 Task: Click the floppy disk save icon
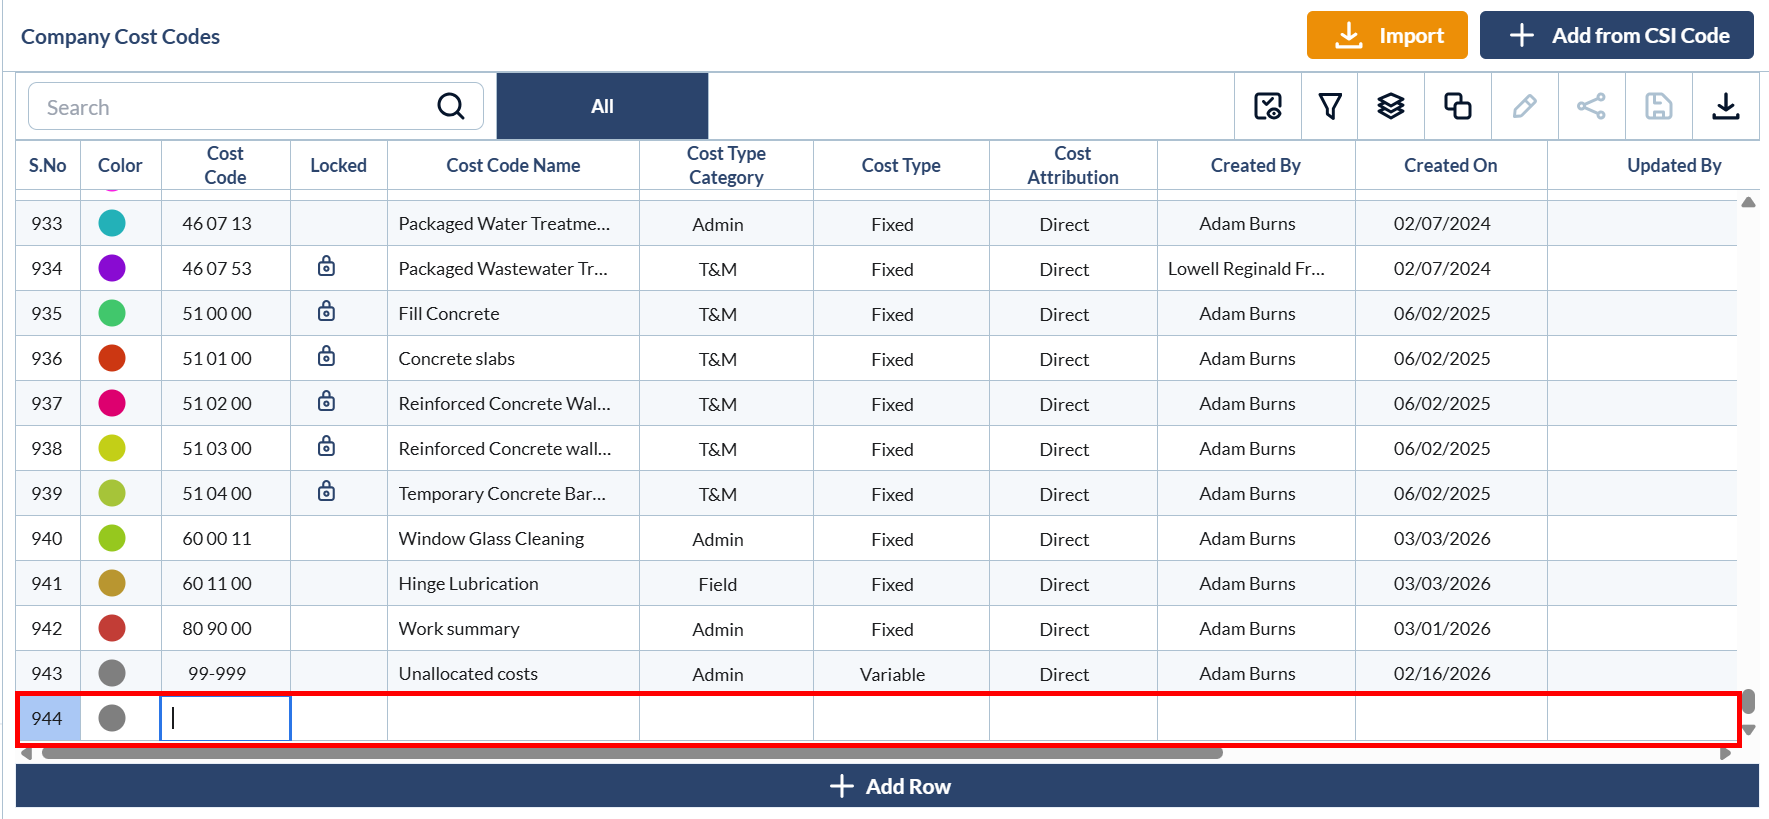(x=1658, y=106)
